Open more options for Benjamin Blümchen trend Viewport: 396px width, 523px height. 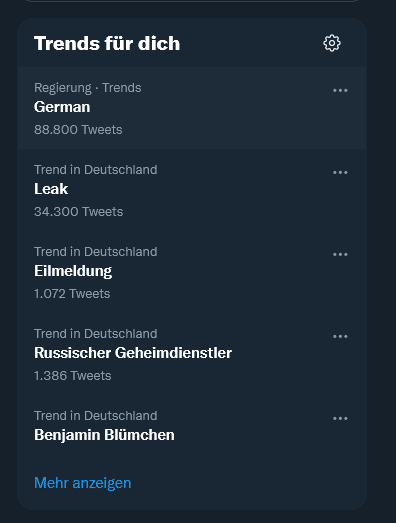click(340, 418)
